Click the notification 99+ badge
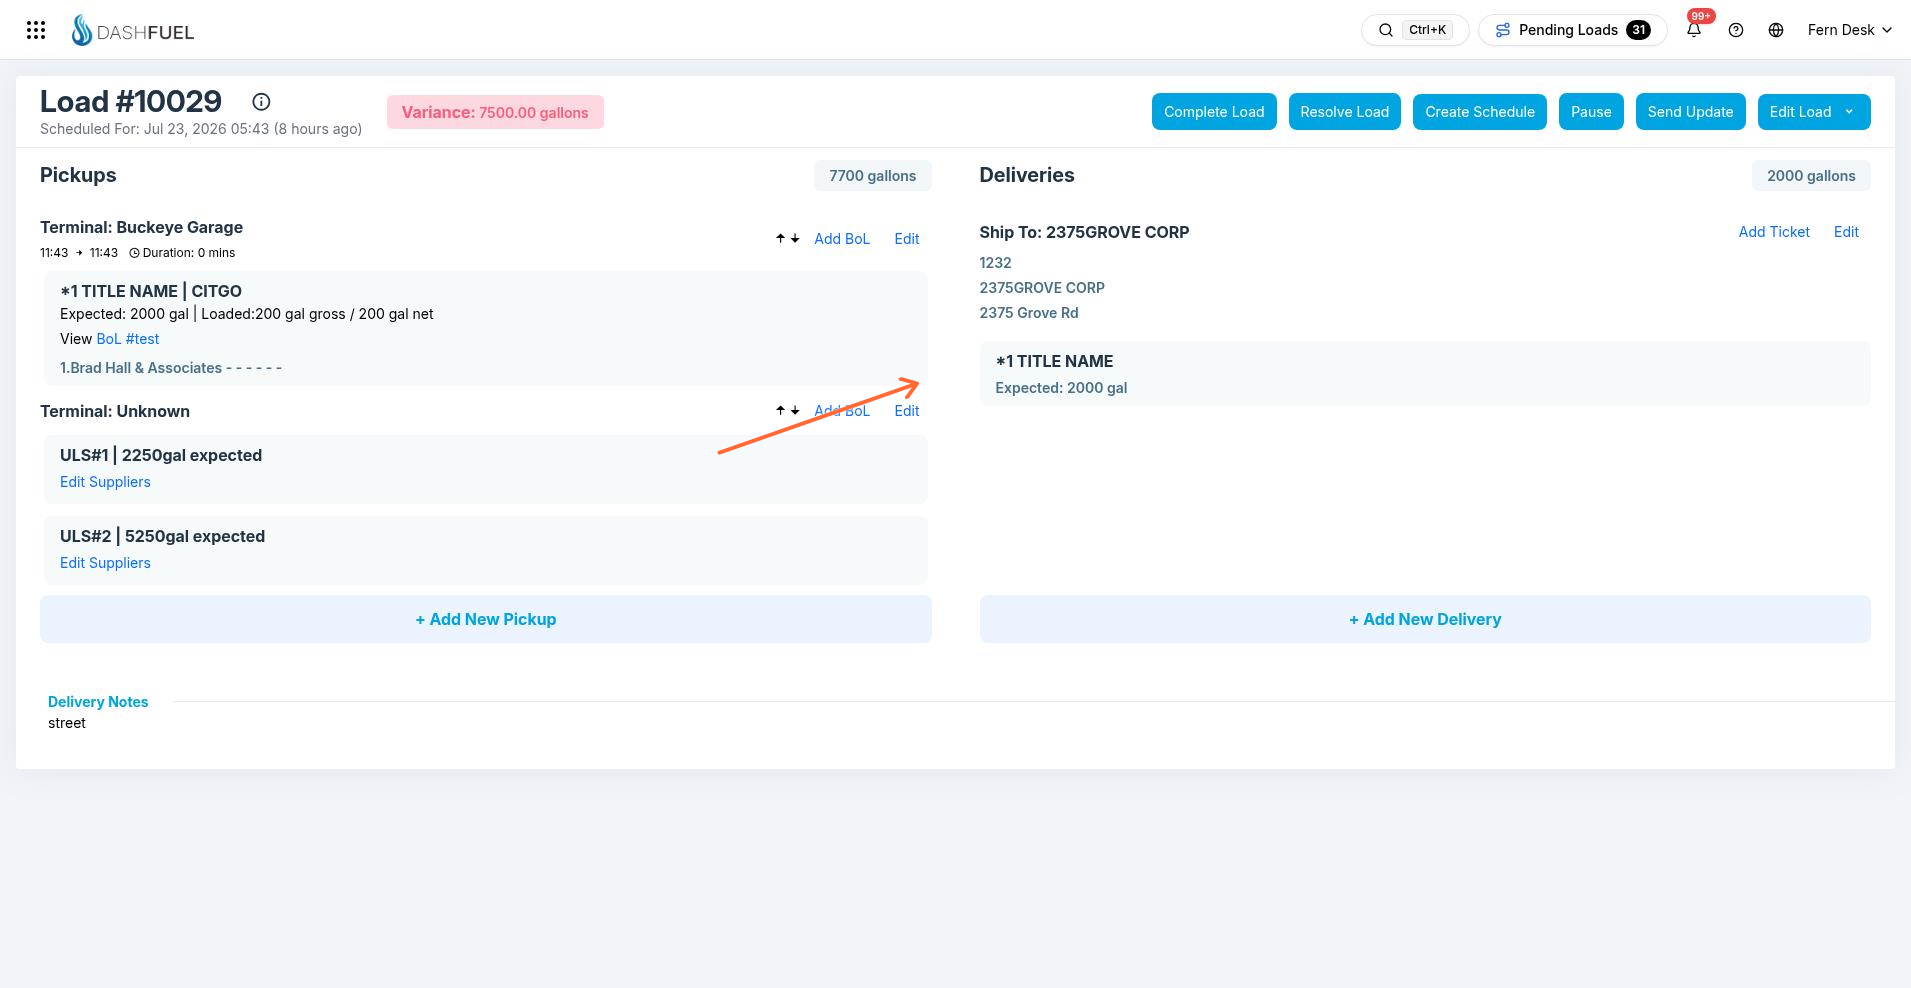The height and width of the screenshot is (988, 1911). pos(1701,16)
